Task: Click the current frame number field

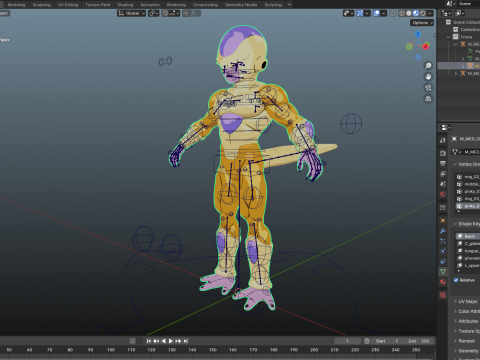Action: (x=347, y=341)
